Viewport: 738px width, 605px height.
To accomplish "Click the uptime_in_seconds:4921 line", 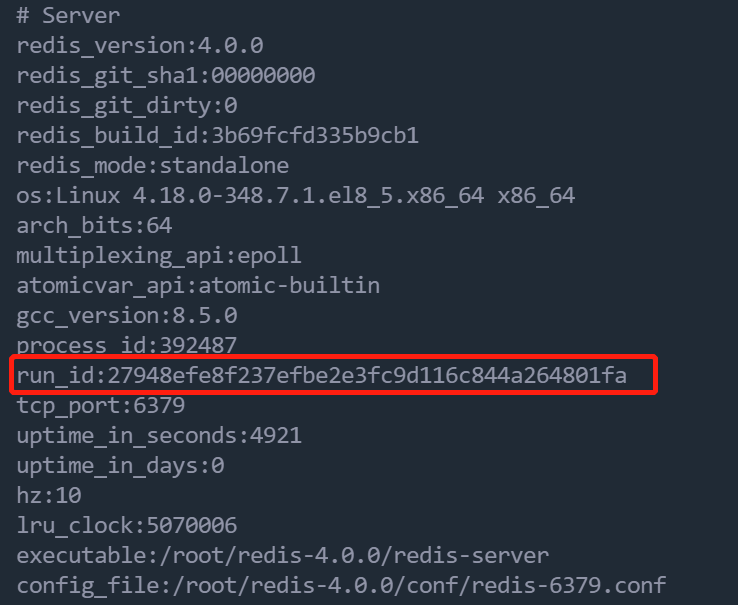I will [x=158, y=436].
